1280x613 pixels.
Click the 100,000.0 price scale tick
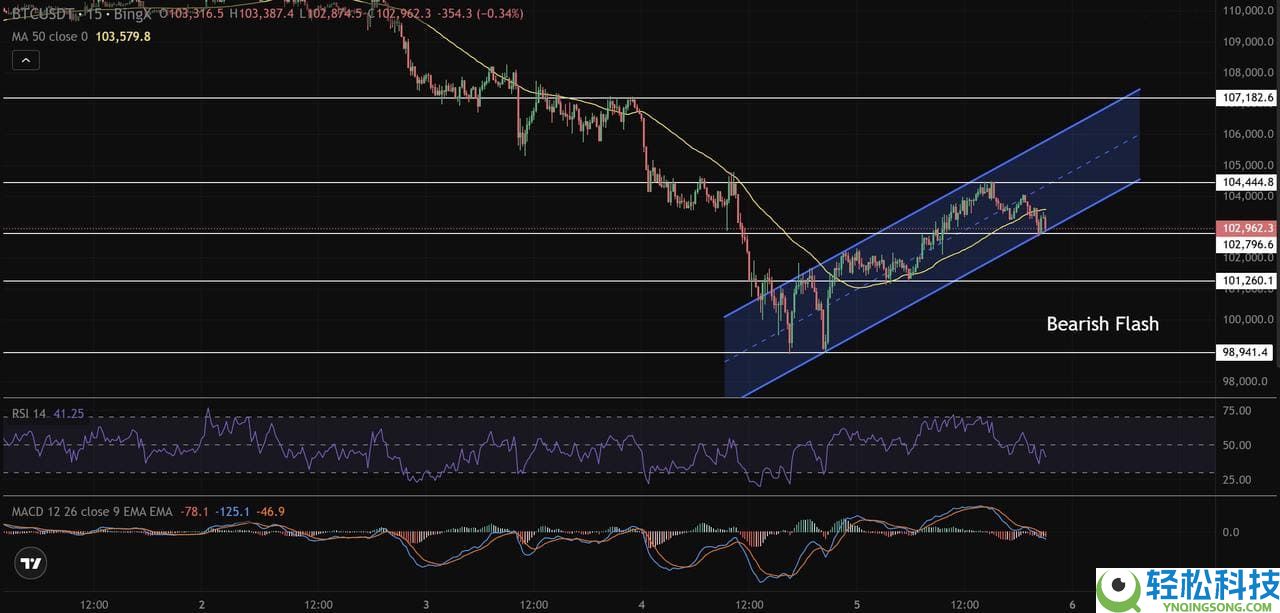pos(1246,319)
